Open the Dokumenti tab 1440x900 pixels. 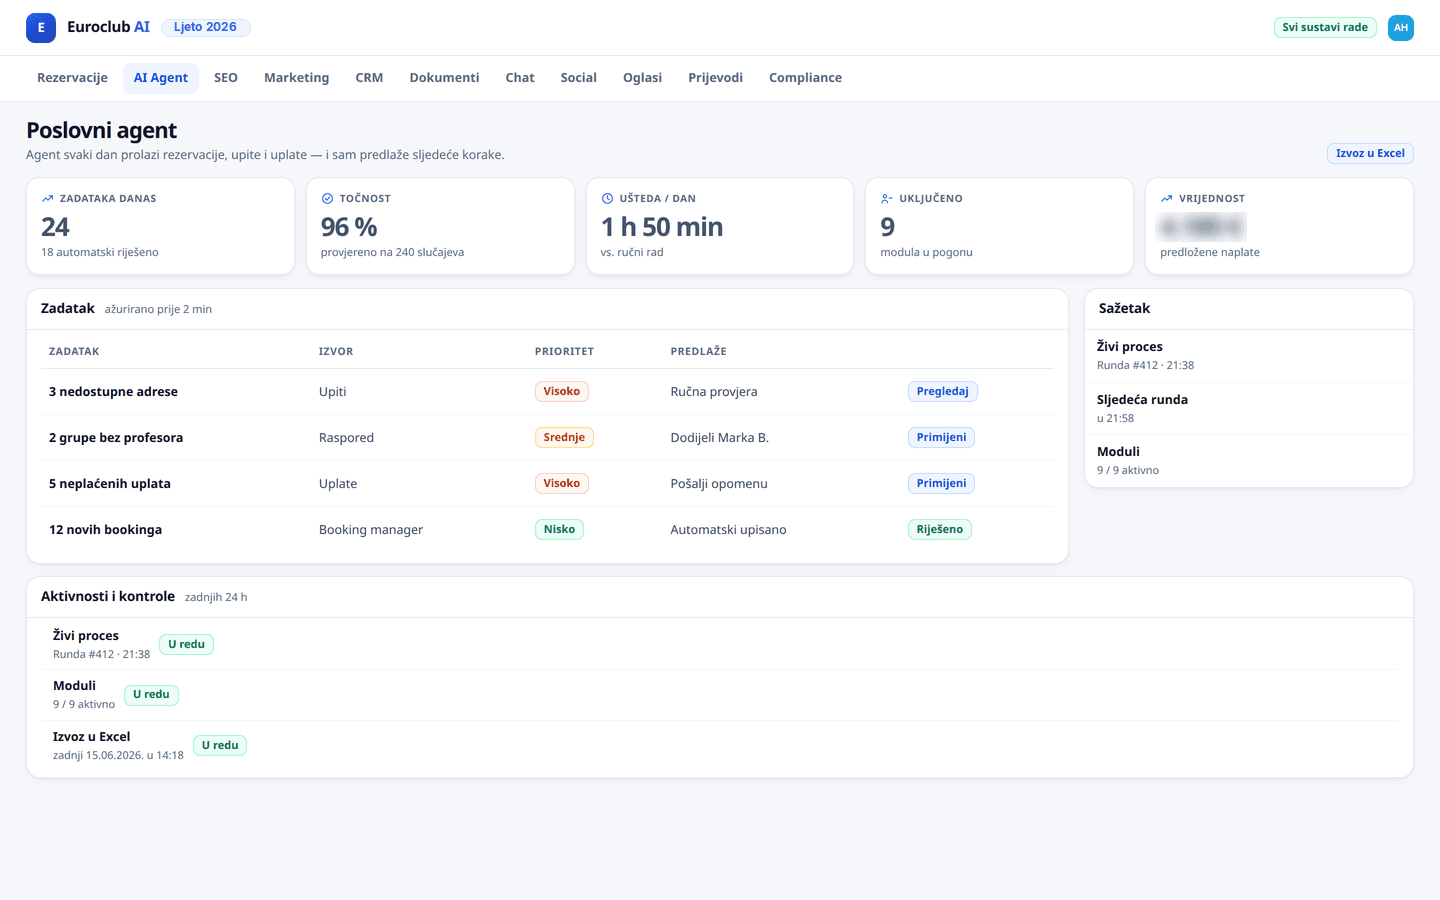[x=444, y=78]
